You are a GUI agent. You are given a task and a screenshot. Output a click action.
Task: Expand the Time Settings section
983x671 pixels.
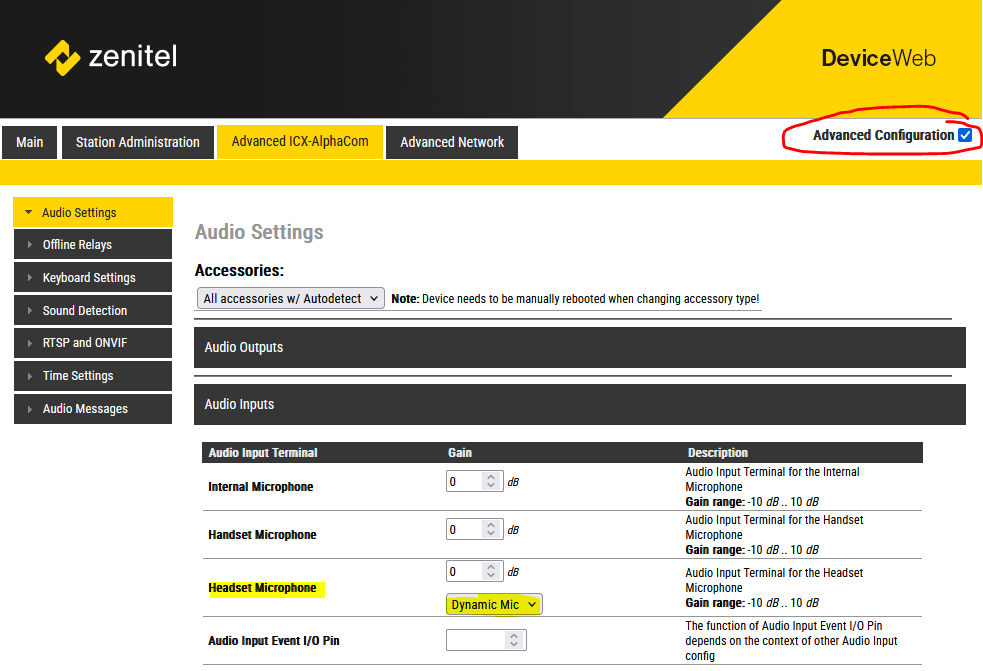click(92, 376)
